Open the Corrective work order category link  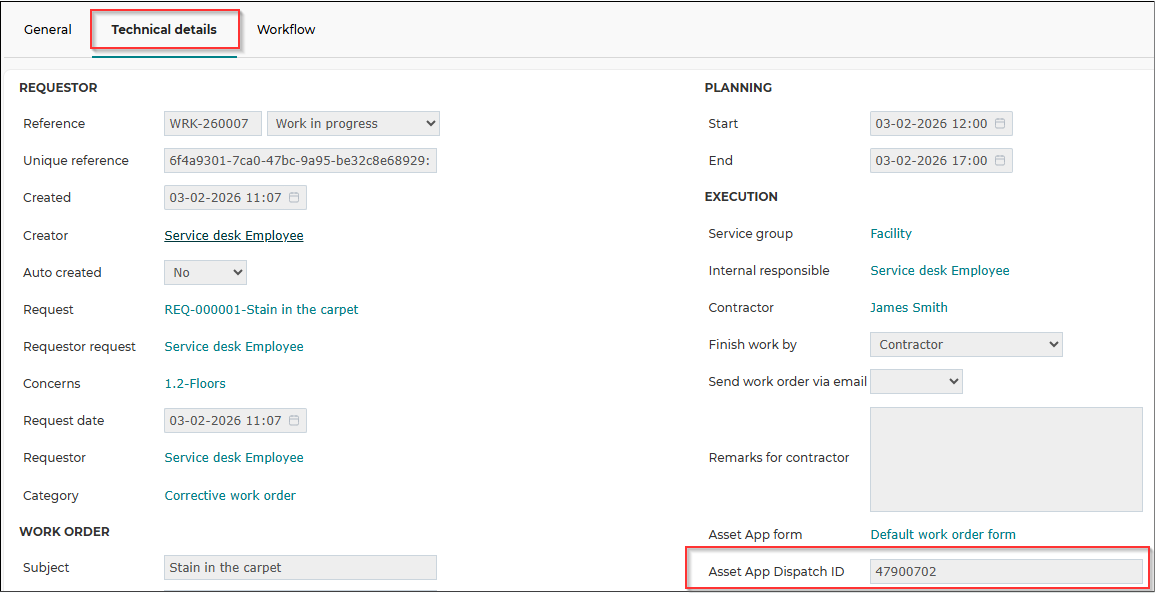[230, 496]
